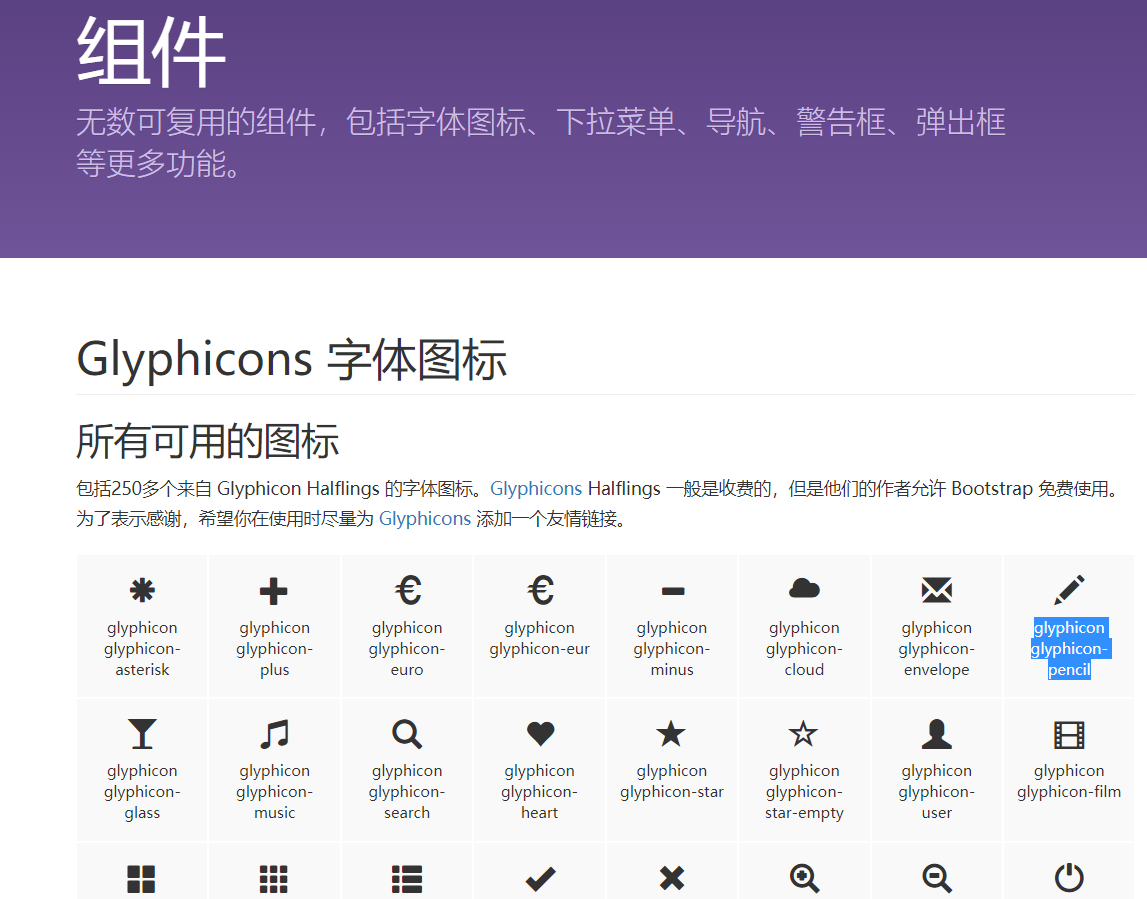
Task: Select the glass glyphicon icon
Action: click(x=142, y=734)
